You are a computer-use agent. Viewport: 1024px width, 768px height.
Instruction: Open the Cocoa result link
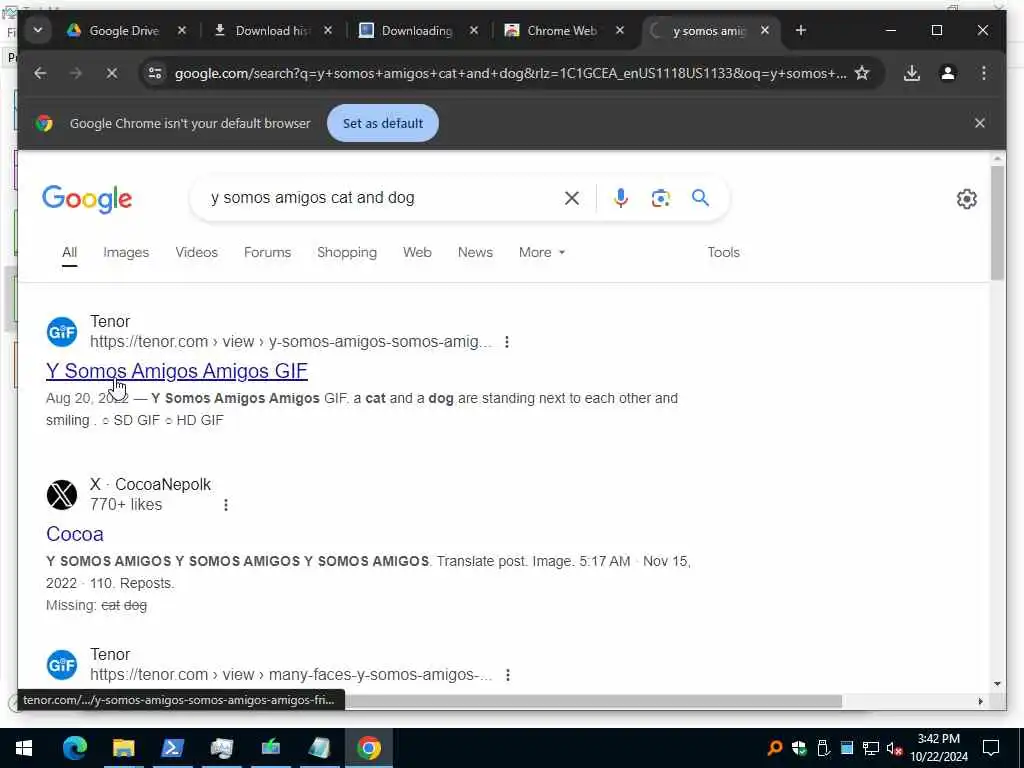point(75,534)
